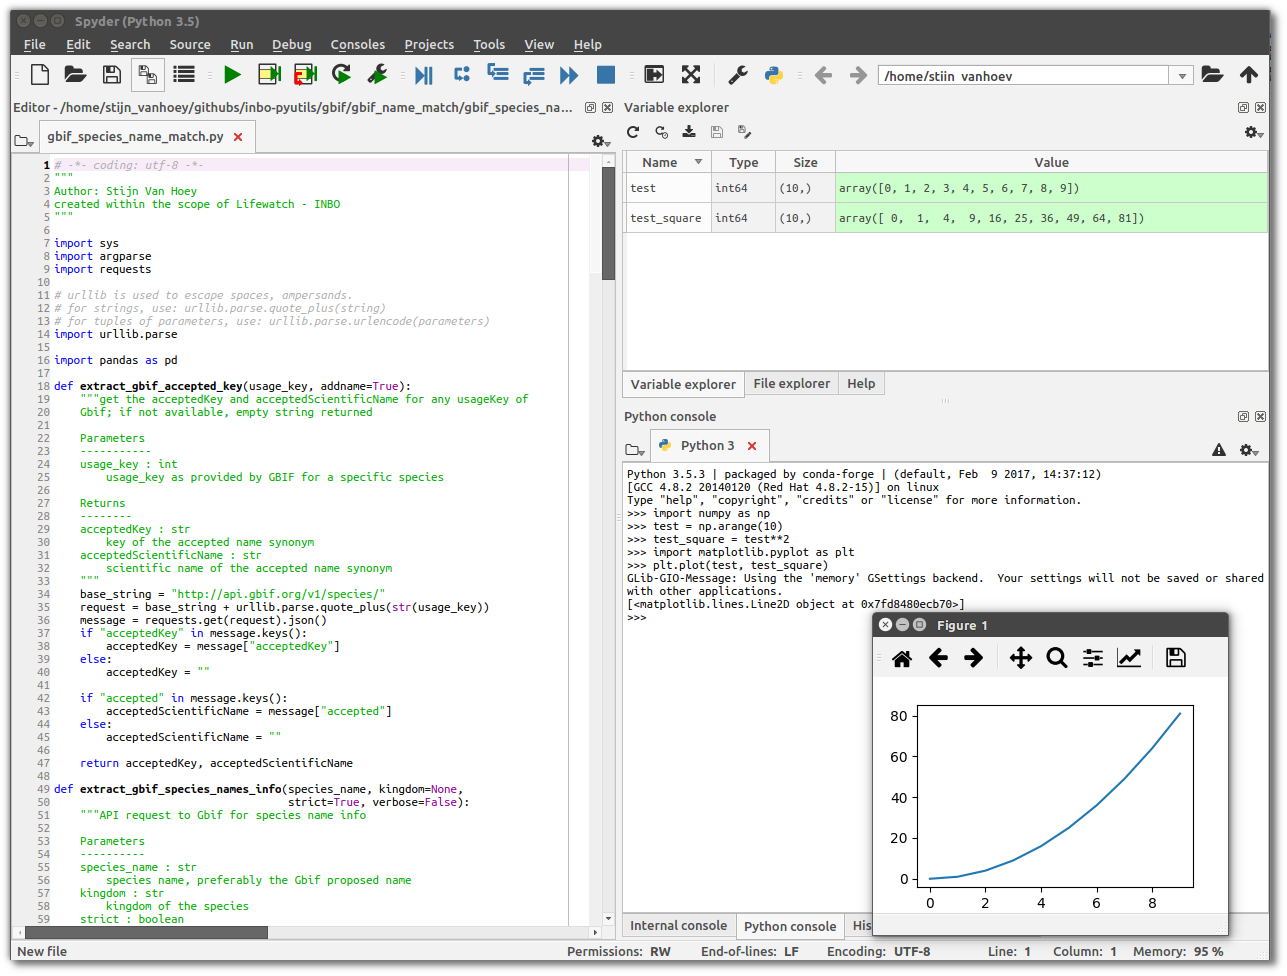Click the save all files icon
Screen dimensions: 1287x976
tap(147, 75)
